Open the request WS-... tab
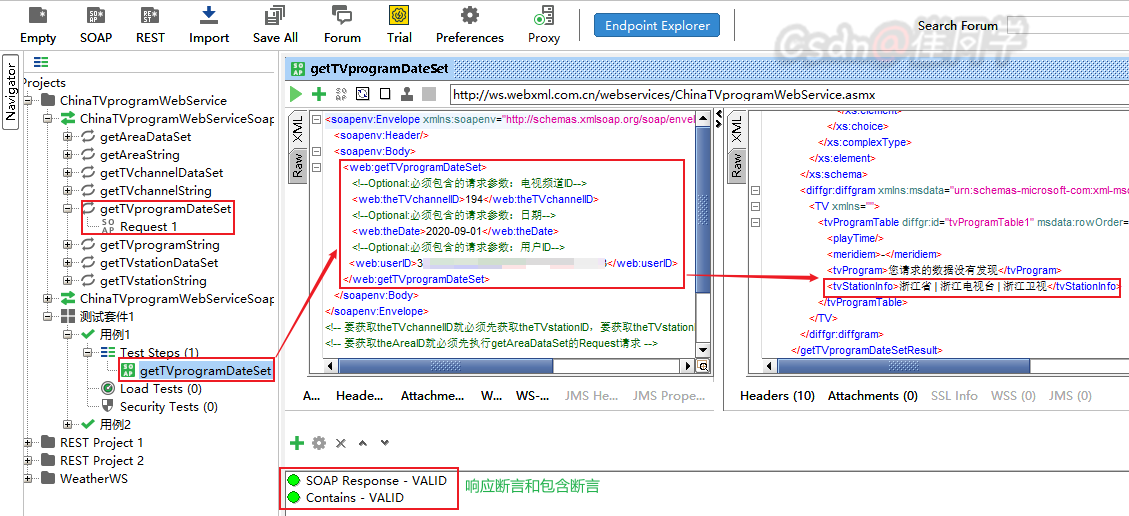 (x=531, y=396)
